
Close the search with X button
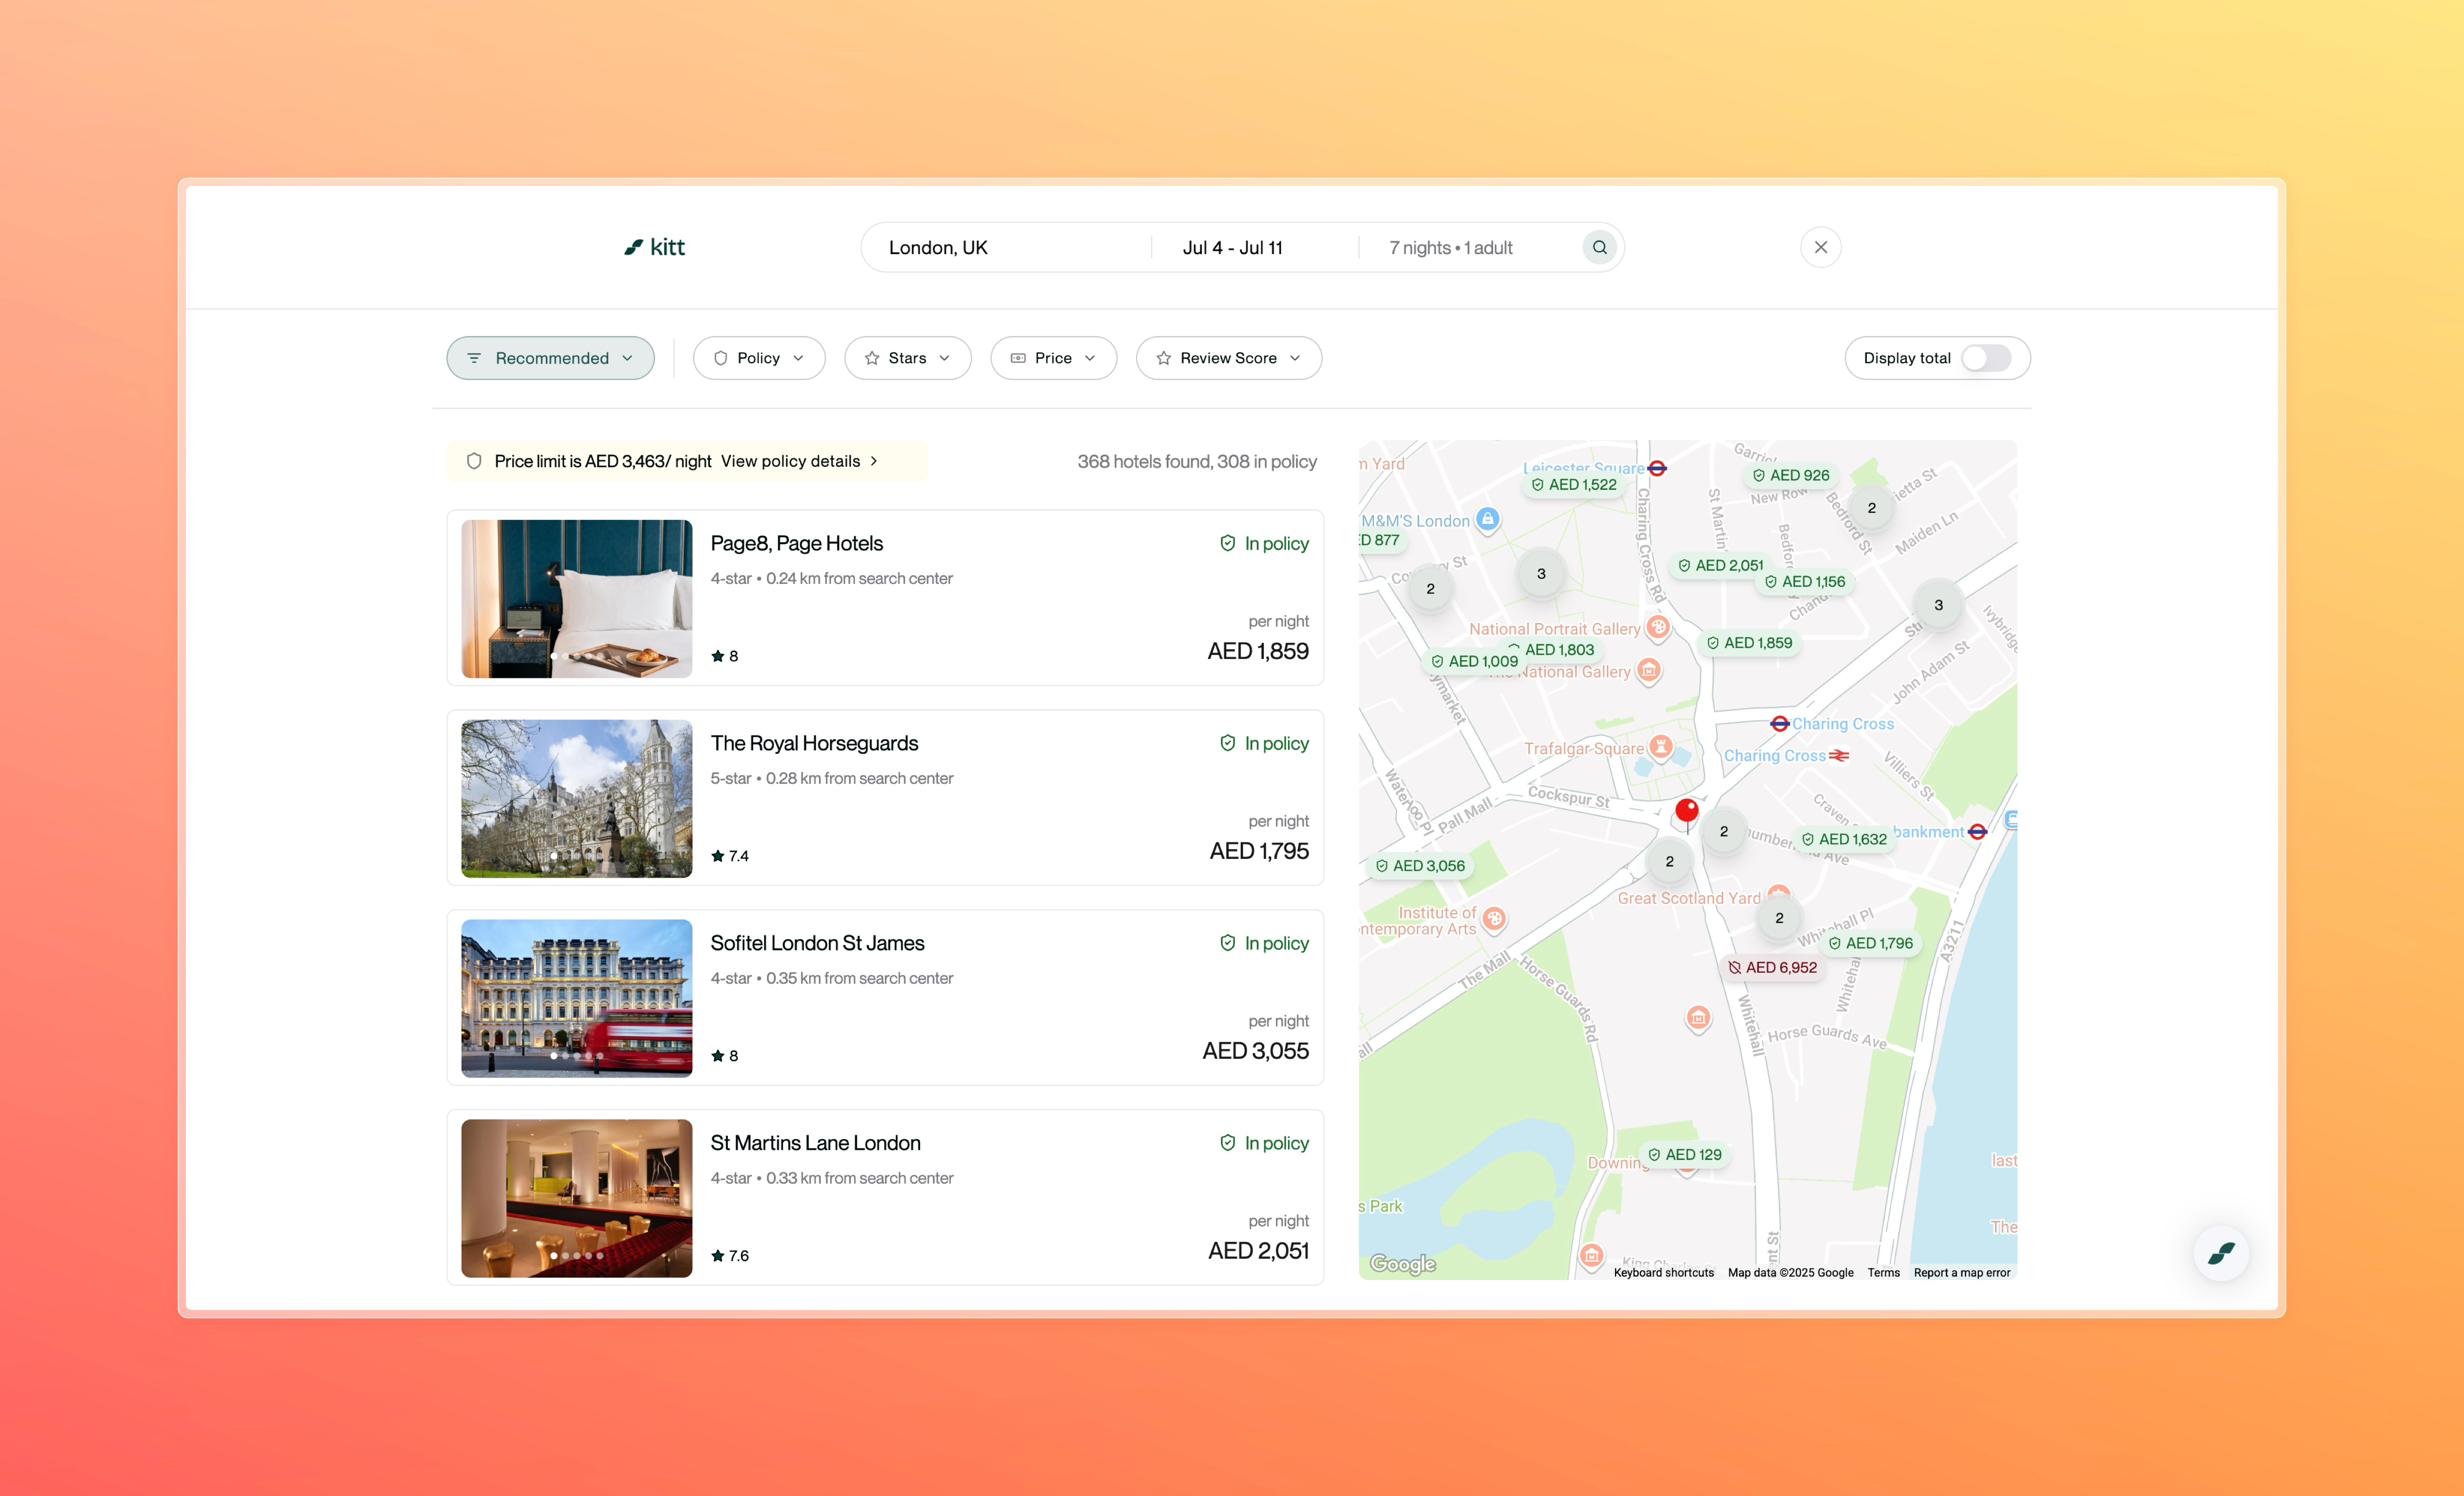pos(1820,247)
